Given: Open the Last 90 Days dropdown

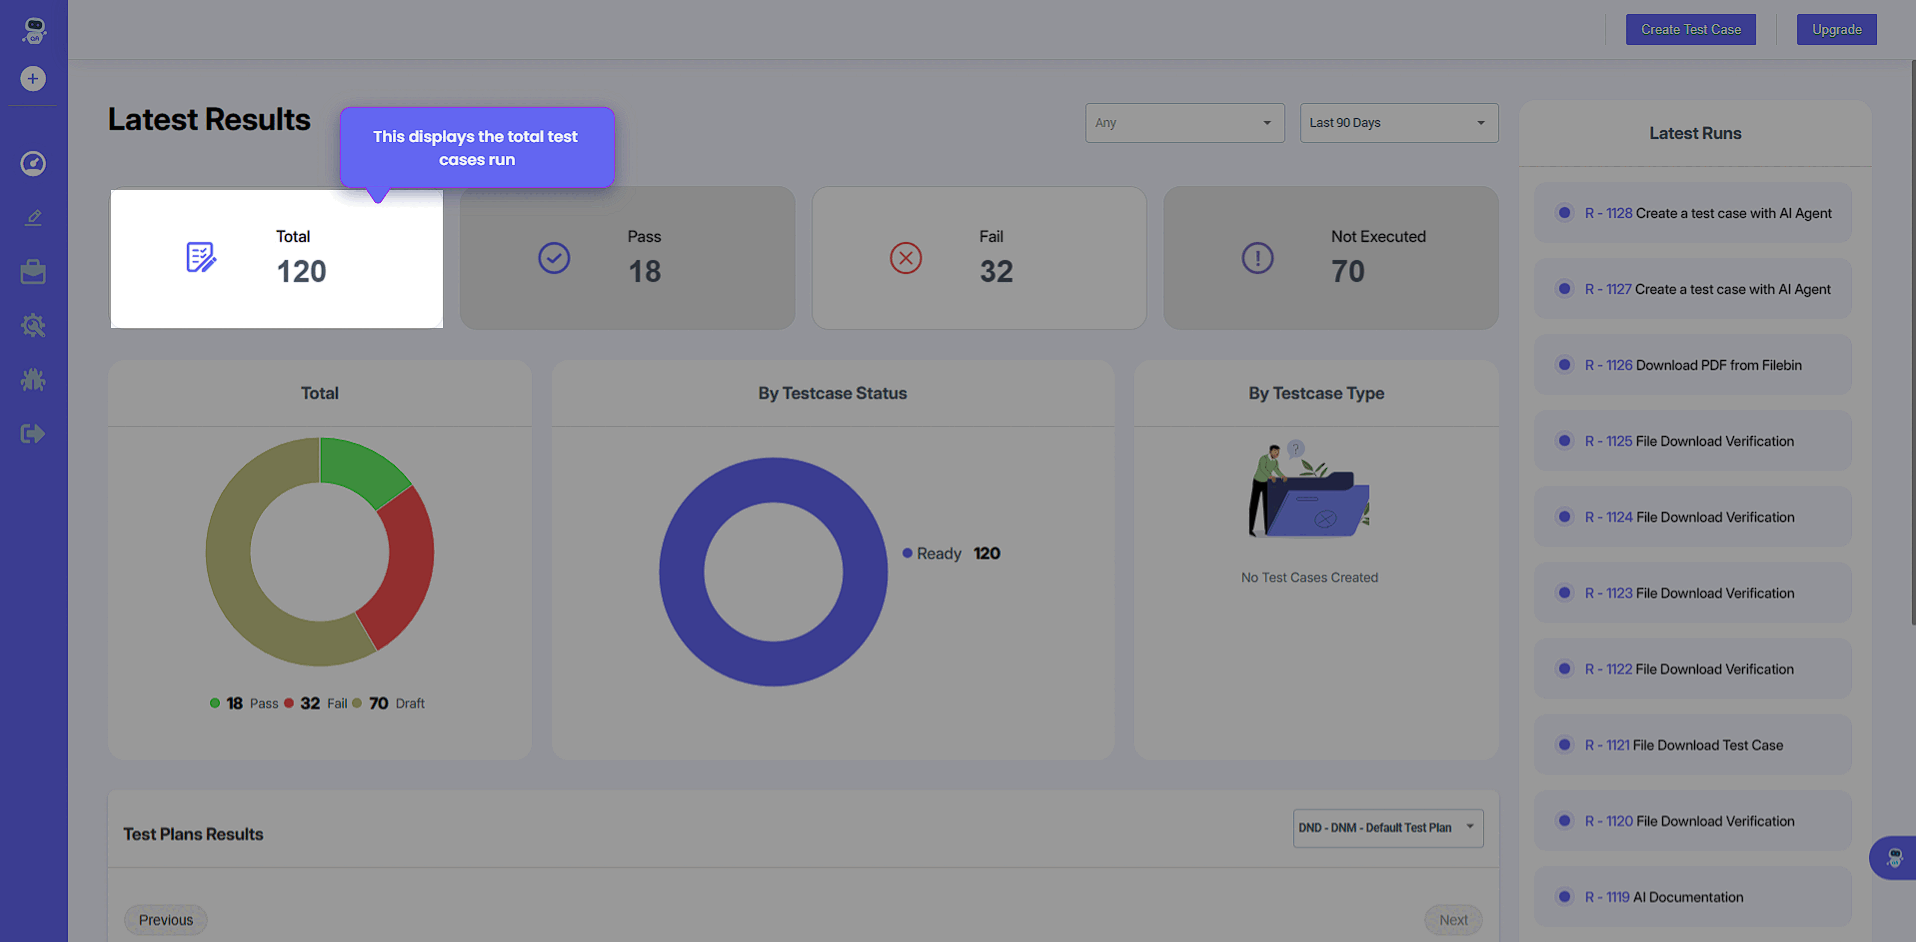Looking at the screenshot, I should 1398,123.
